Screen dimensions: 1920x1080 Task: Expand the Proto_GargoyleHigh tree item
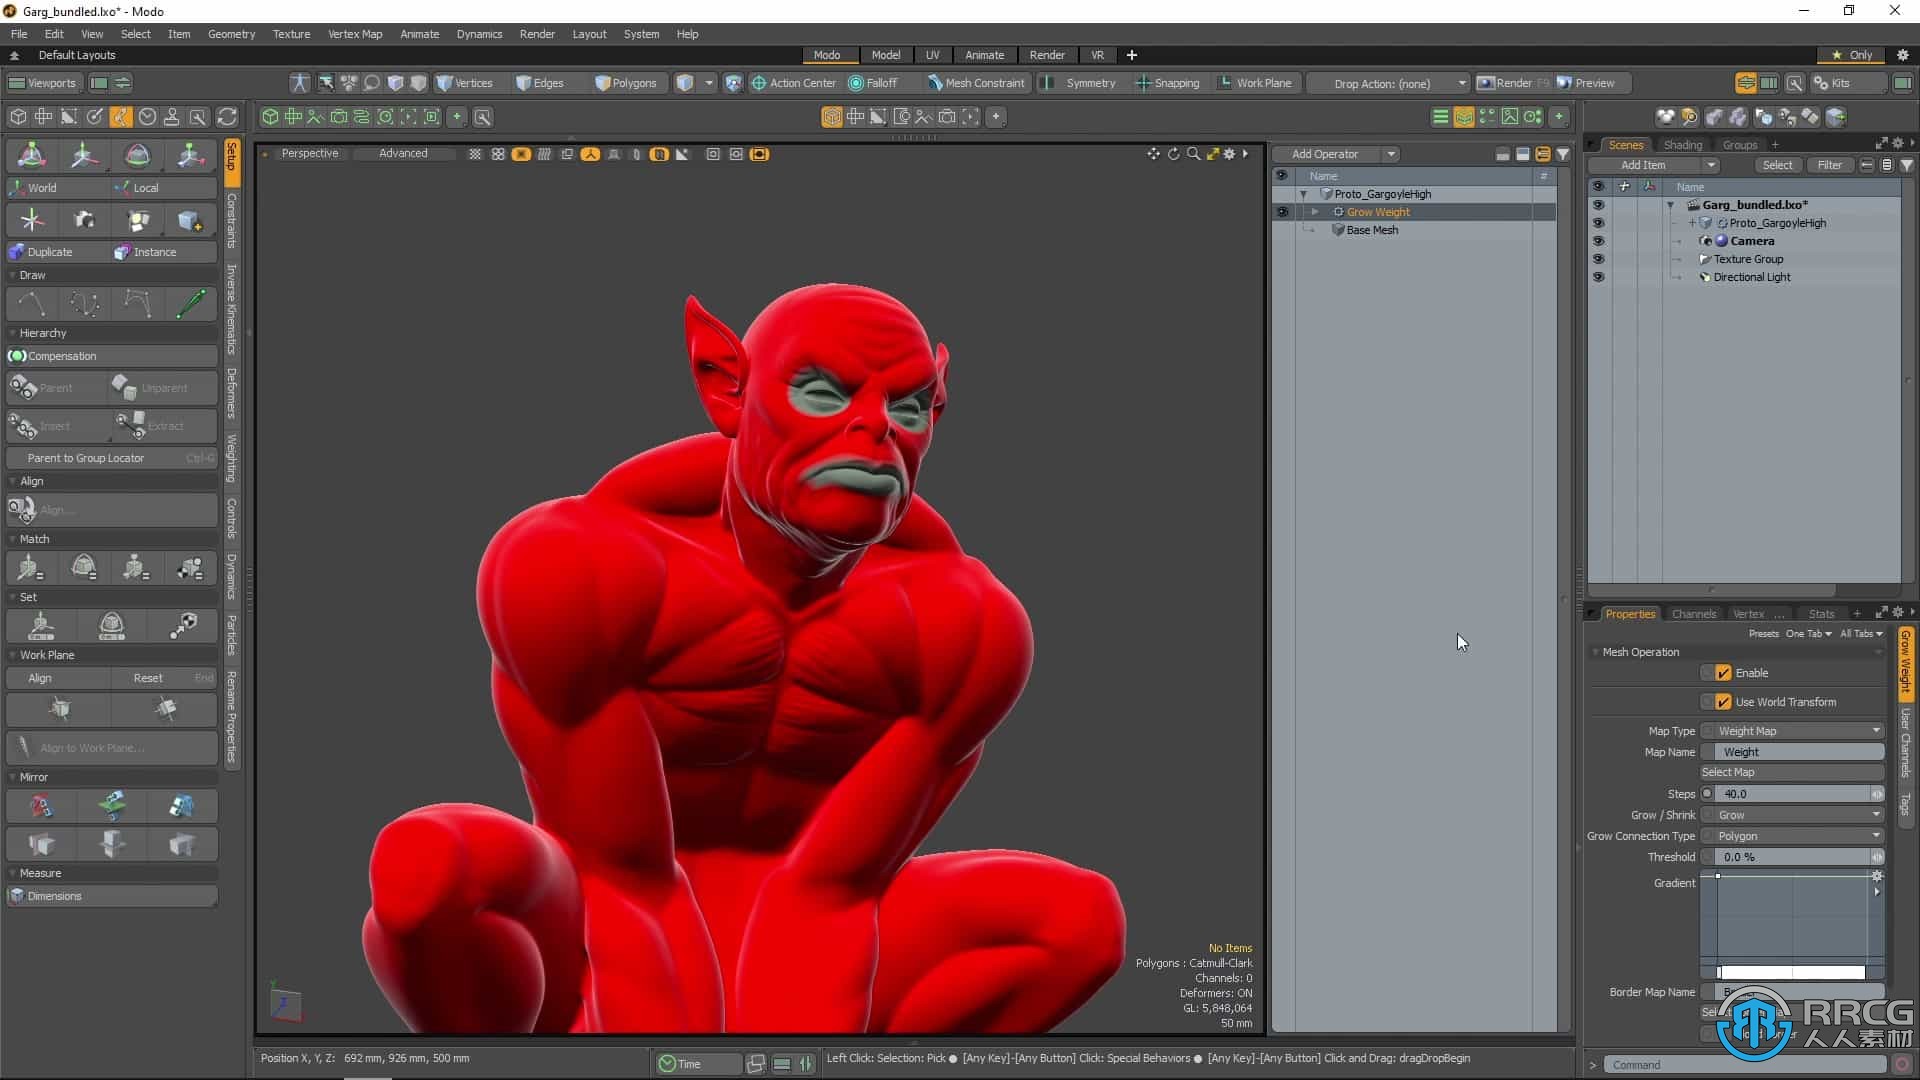coord(1304,194)
